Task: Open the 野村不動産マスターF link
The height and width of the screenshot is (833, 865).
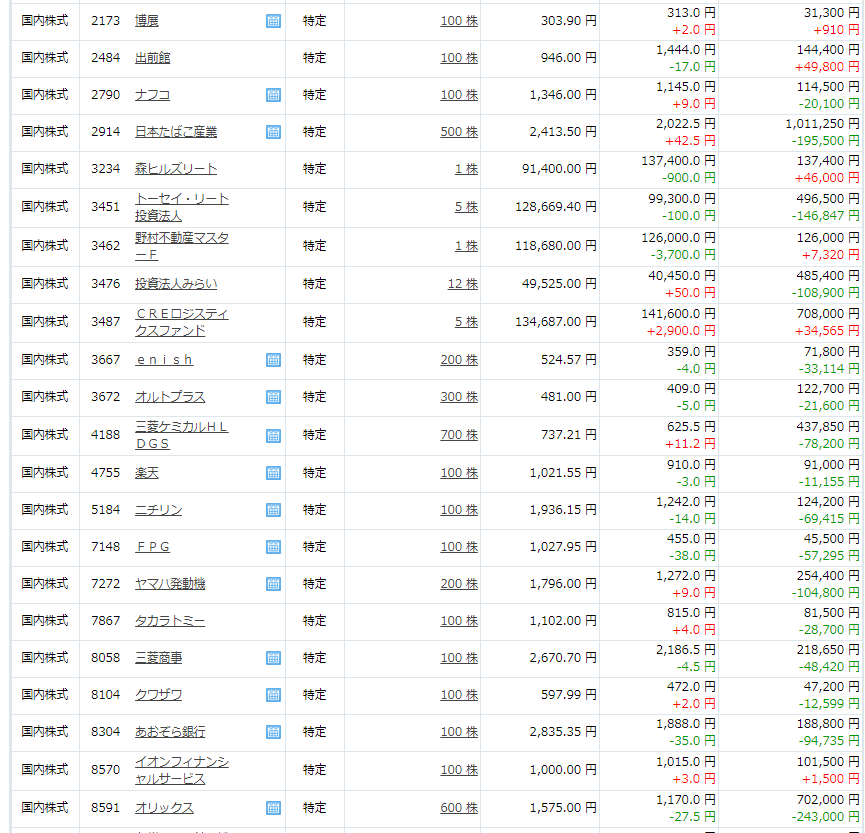Action: pos(181,246)
